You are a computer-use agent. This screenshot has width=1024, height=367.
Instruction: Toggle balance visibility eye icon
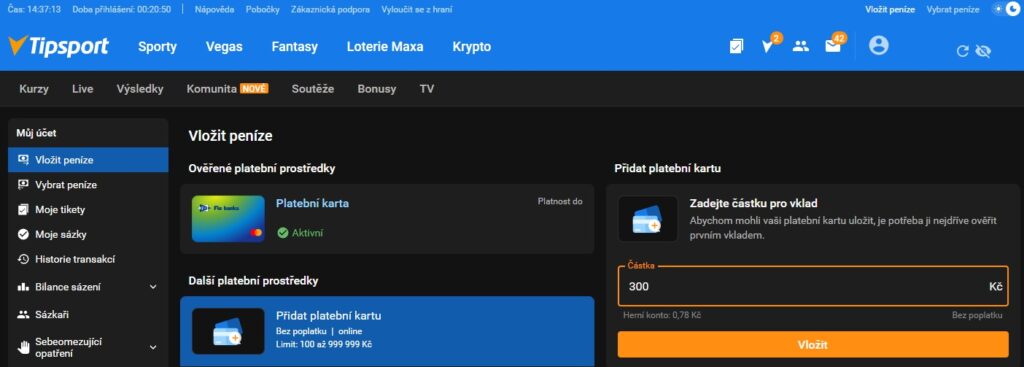[983, 52]
